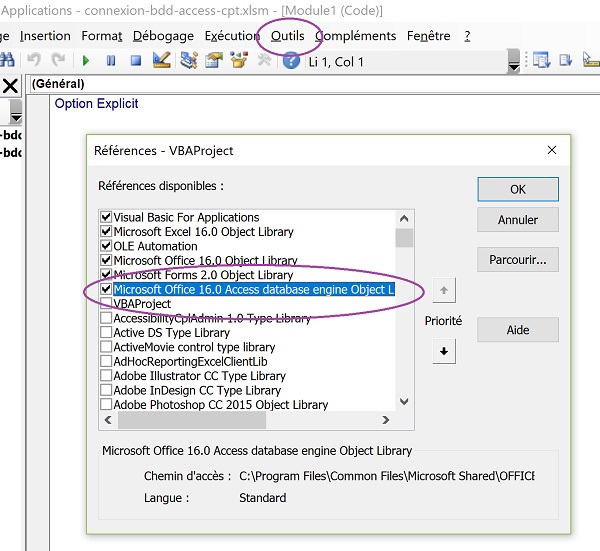Open the Compléments menu

coord(355,36)
